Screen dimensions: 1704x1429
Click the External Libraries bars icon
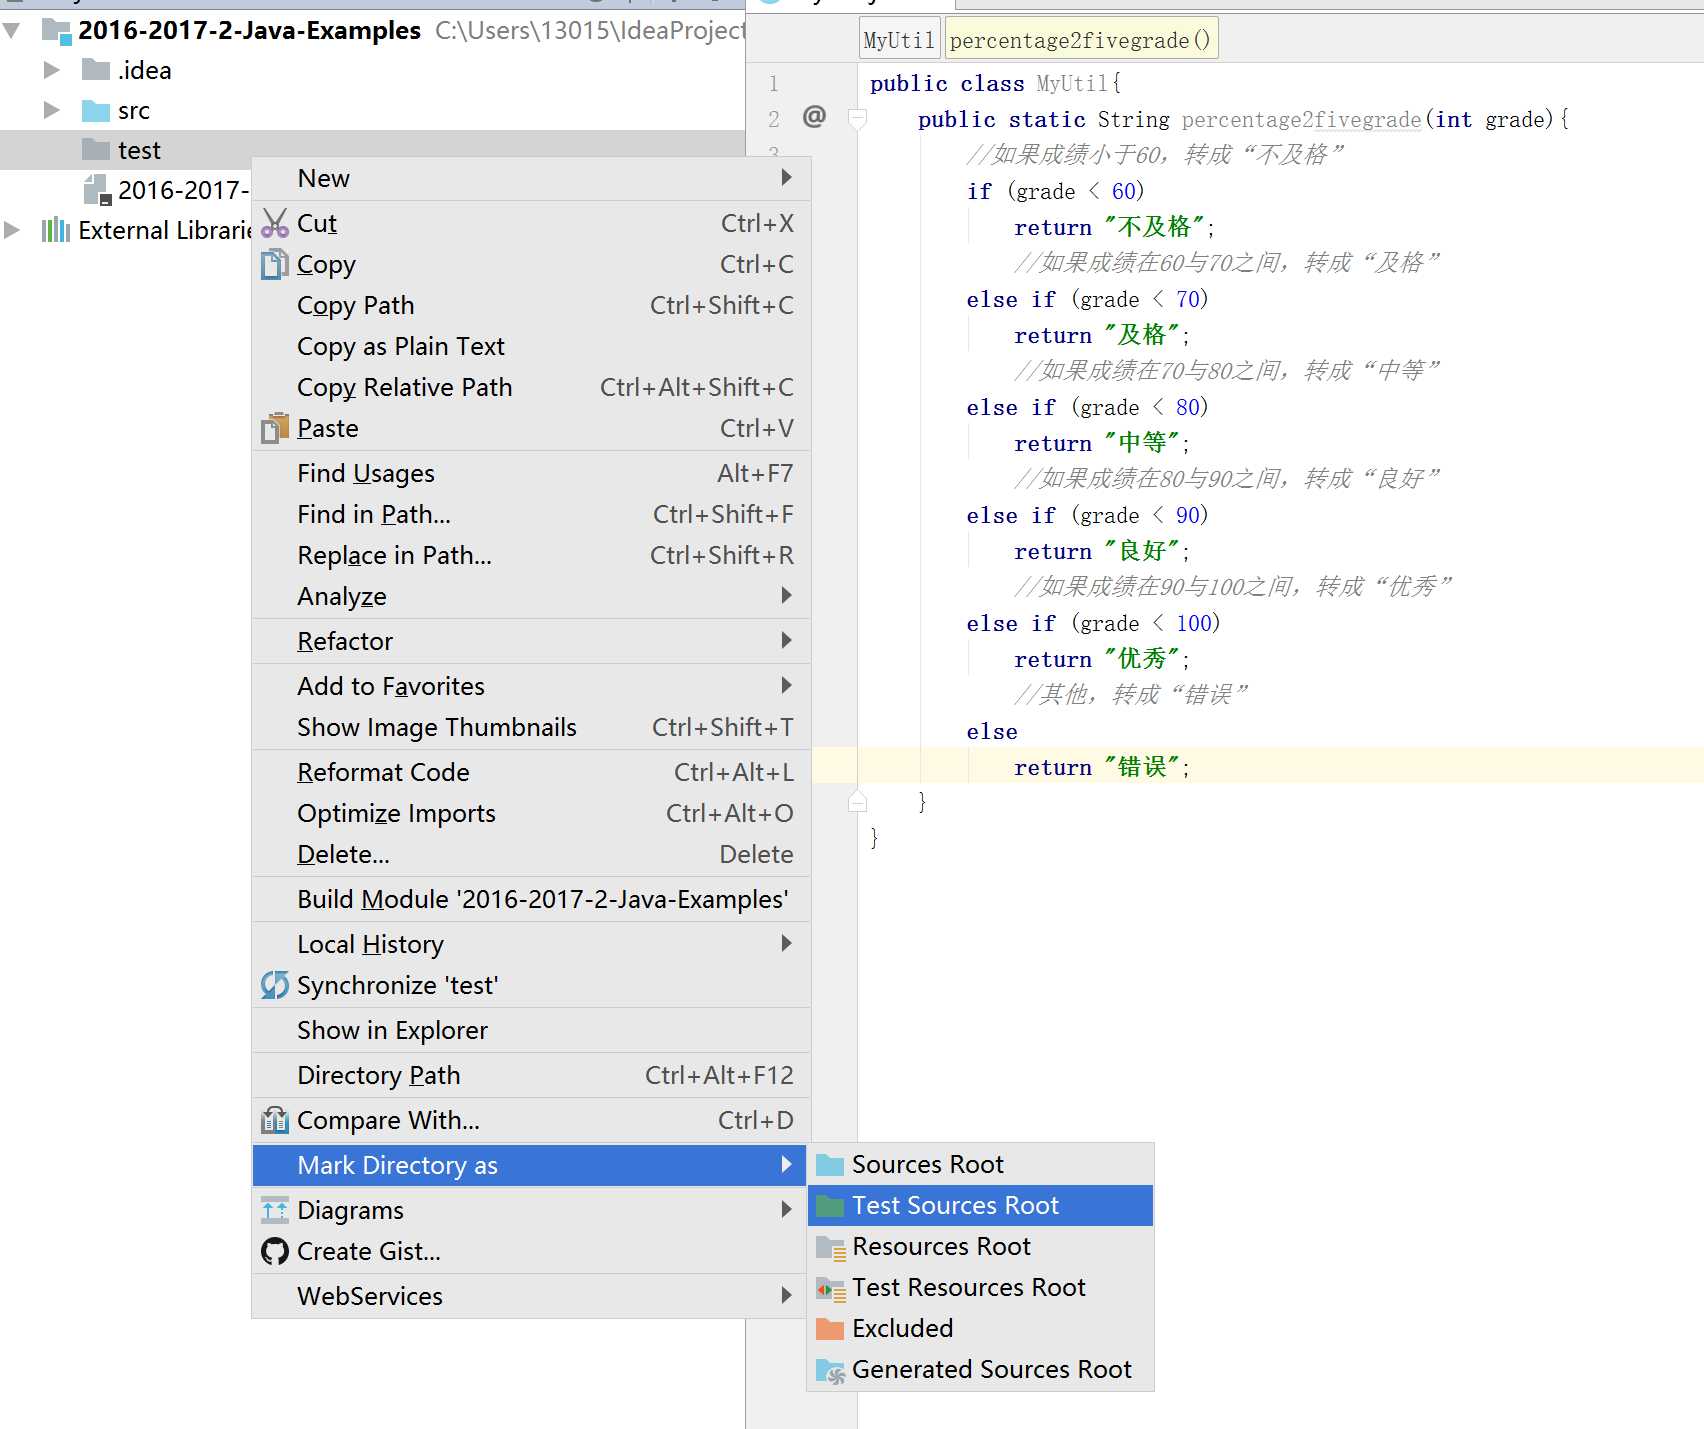(x=55, y=230)
